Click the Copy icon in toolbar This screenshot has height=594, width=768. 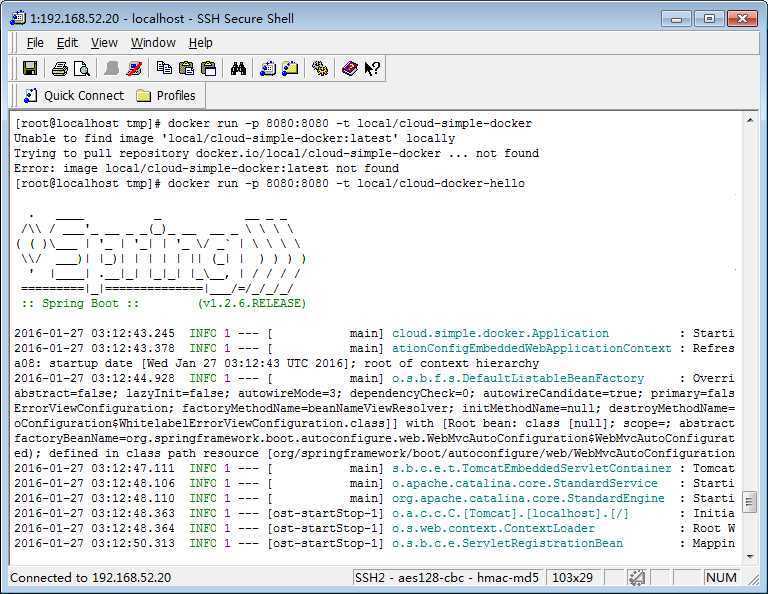point(164,68)
